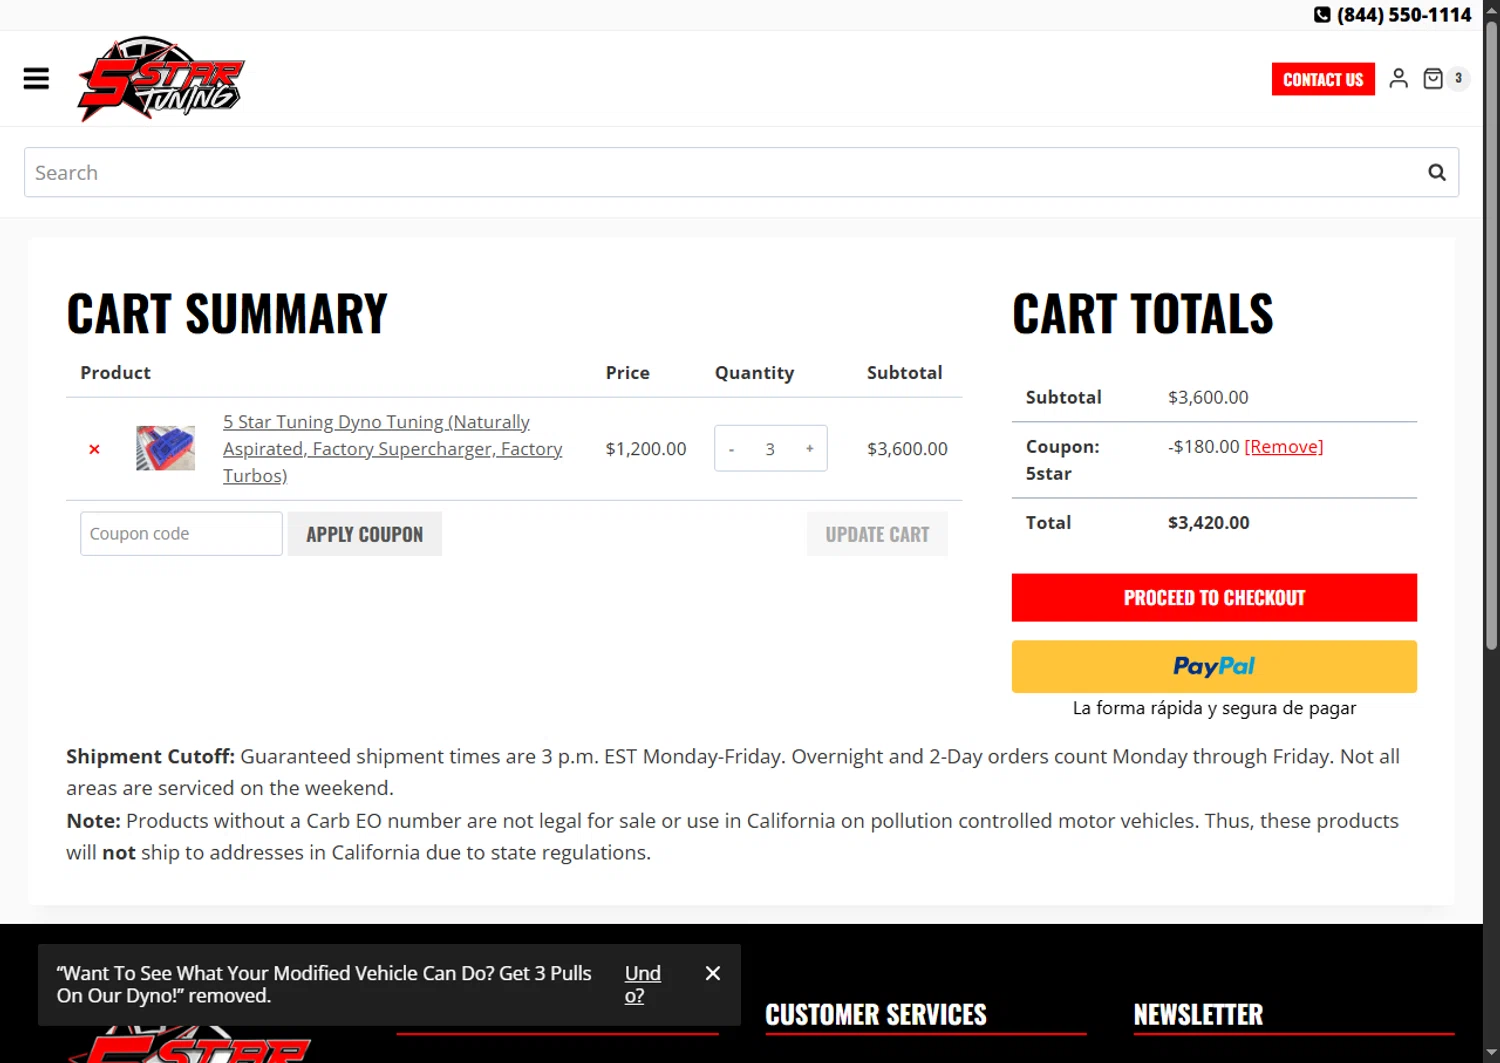Open the user account icon

click(1398, 78)
